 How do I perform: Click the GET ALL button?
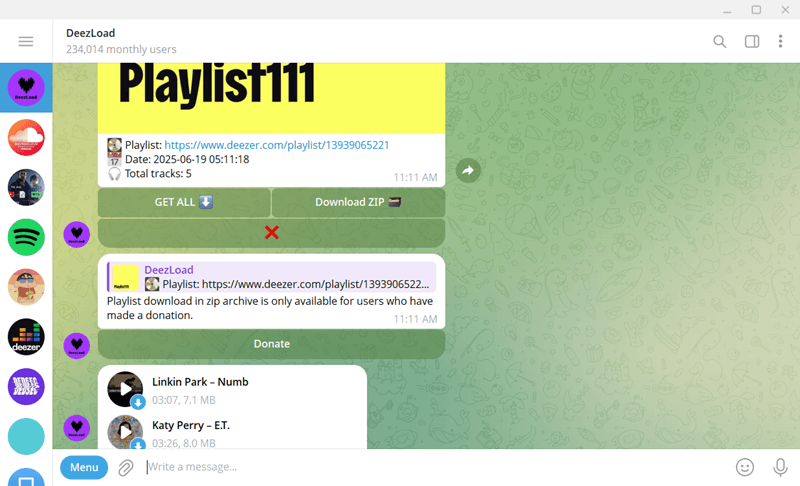[x=184, y=202]
